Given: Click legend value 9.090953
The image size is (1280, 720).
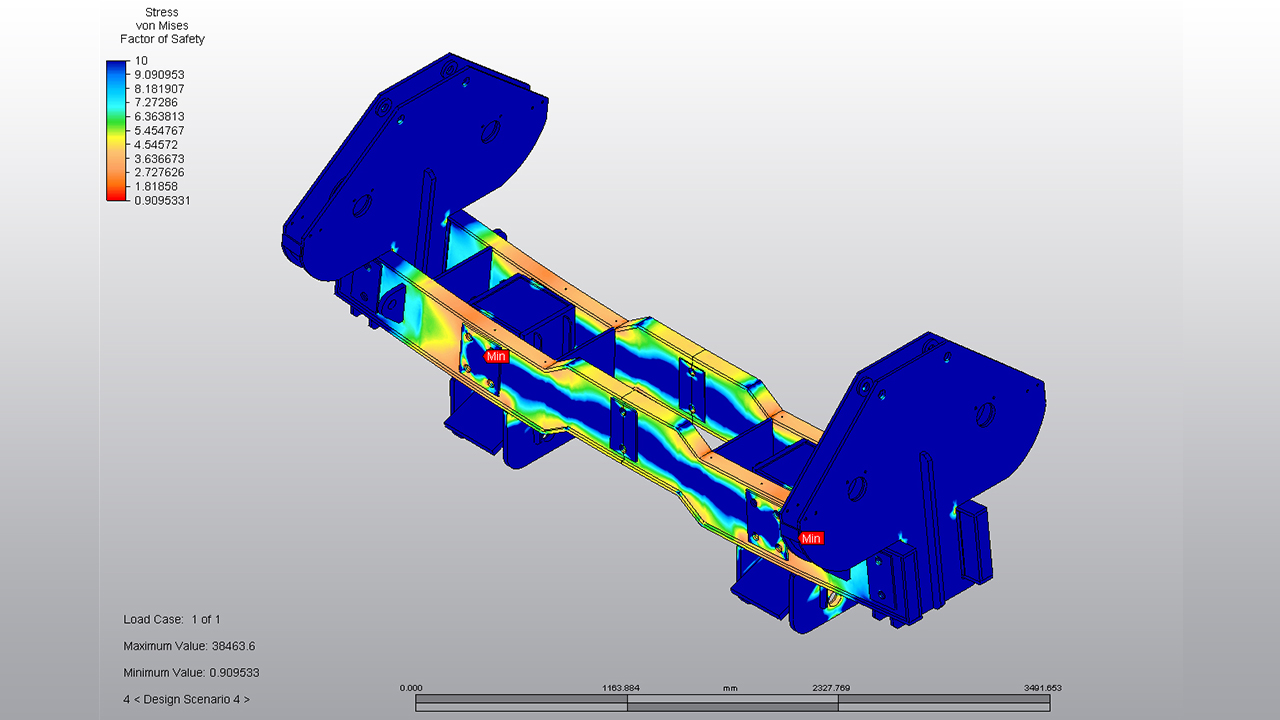Looking at the screenshot, I should pyautogui.click(x=160, y=74).
